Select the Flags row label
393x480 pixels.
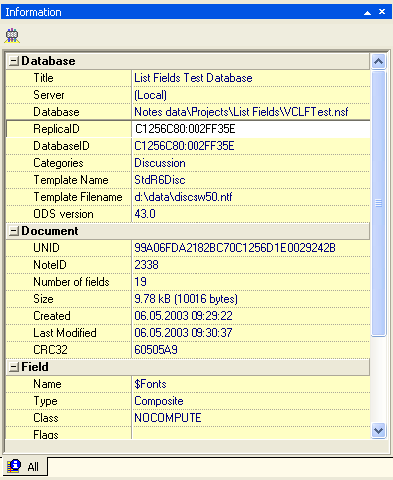point(46,434)
